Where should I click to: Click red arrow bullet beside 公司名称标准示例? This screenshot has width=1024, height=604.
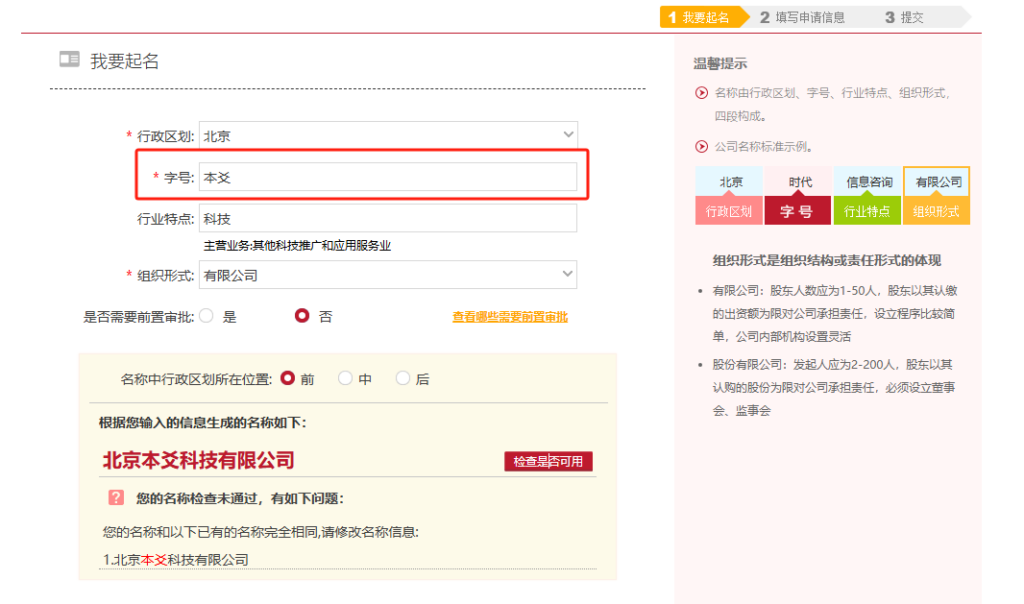702,147
